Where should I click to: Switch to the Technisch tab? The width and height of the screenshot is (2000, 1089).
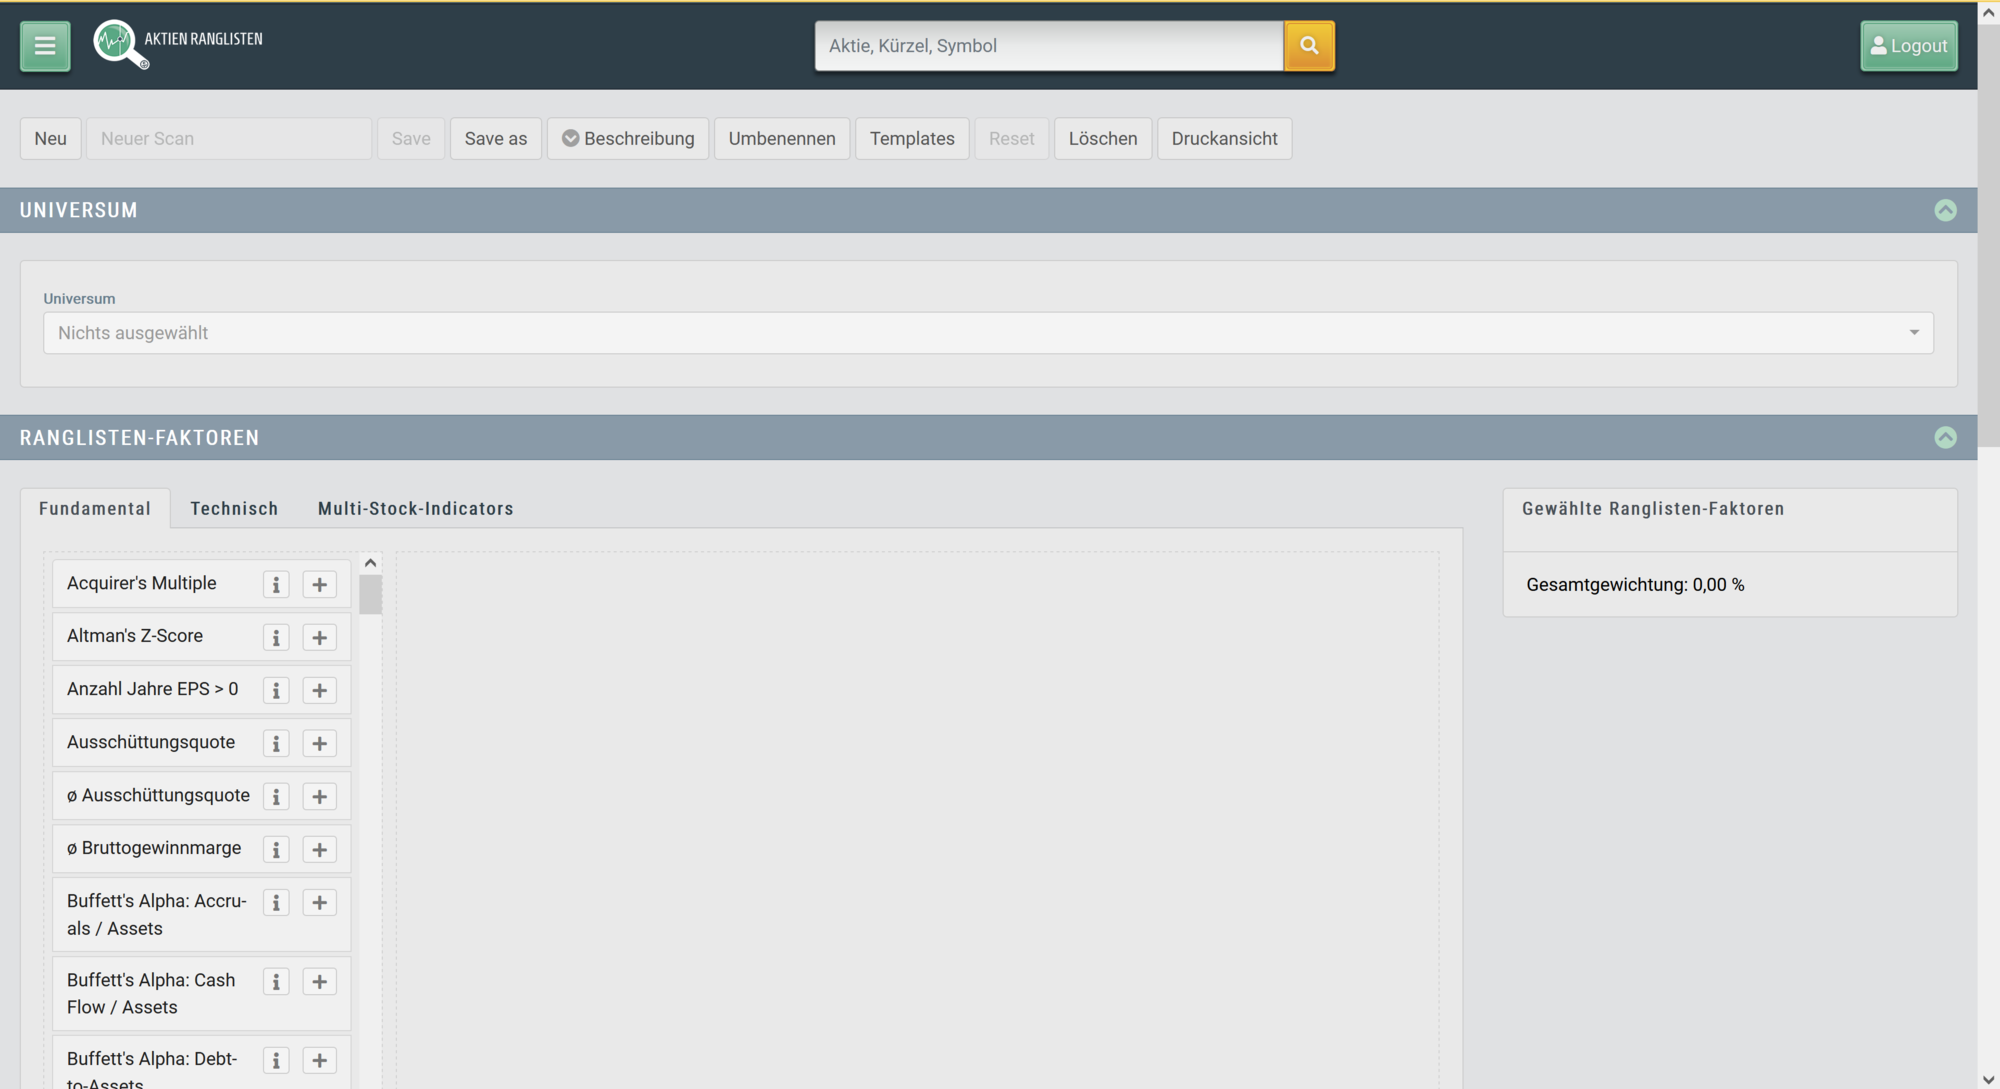[234, 509]
